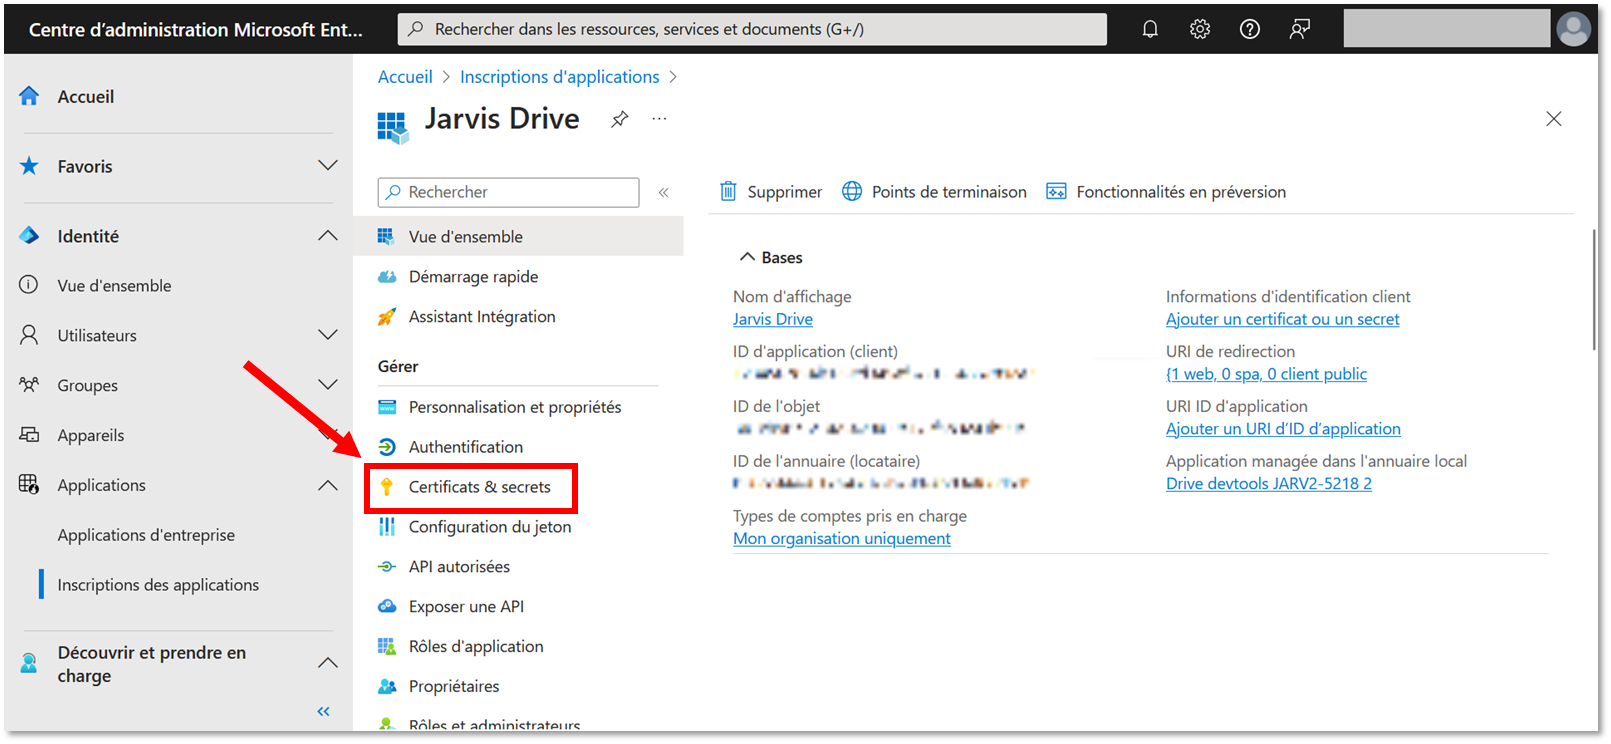Open the user account avatar
The image size is (1611, 744).
tap(1573, 29)
